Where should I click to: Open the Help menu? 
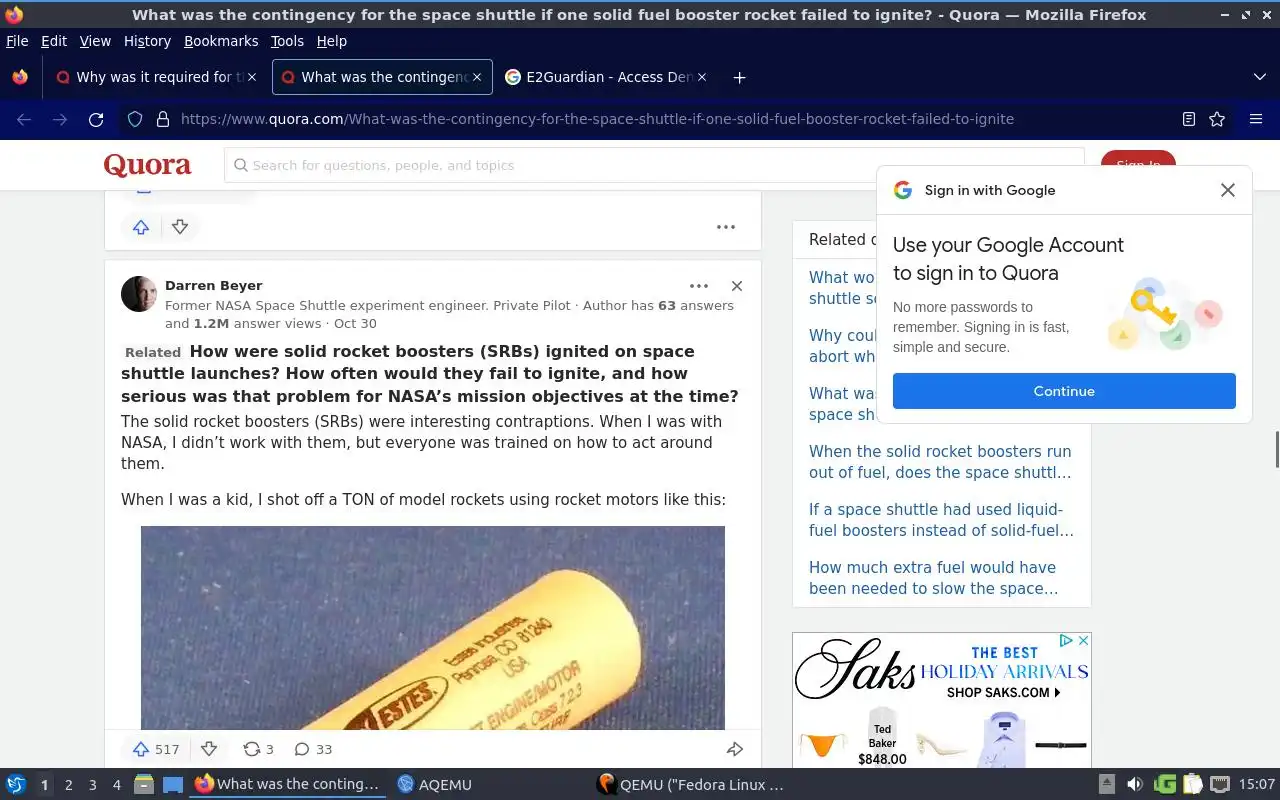(x=332, y=41)
